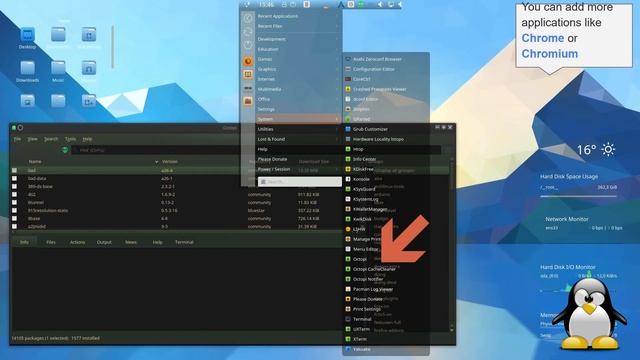640x360 pixels.
Task: Expand the Multimedia category
Action: tap(298, 89)
